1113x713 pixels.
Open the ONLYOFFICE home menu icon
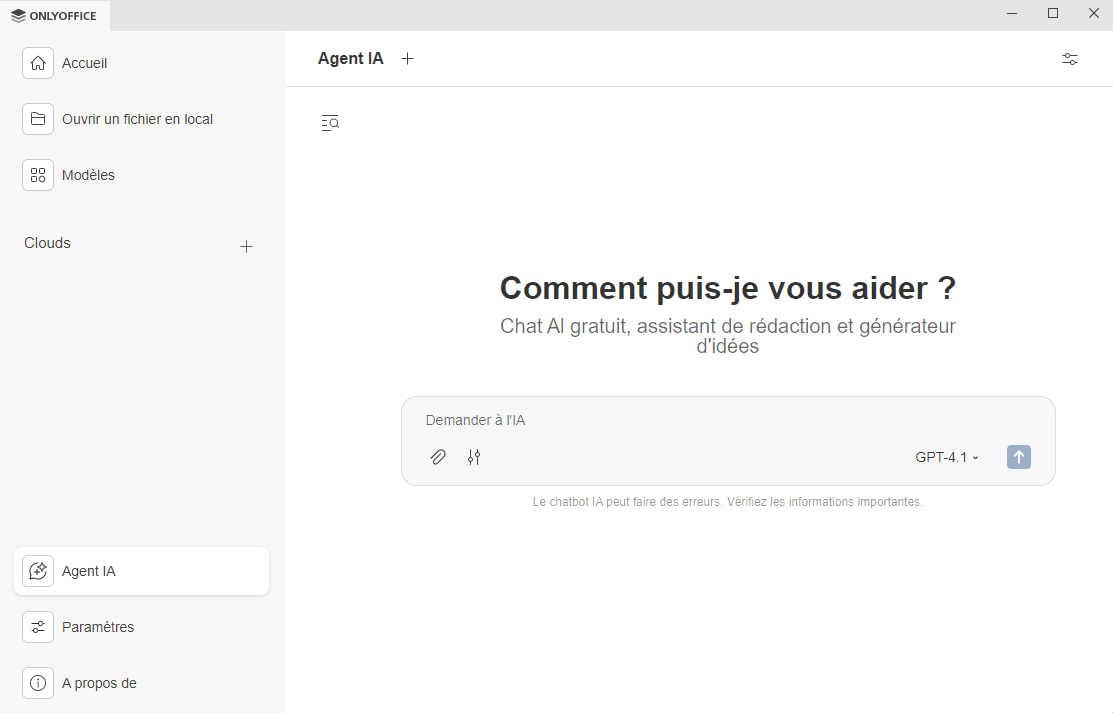click(13, 15)
